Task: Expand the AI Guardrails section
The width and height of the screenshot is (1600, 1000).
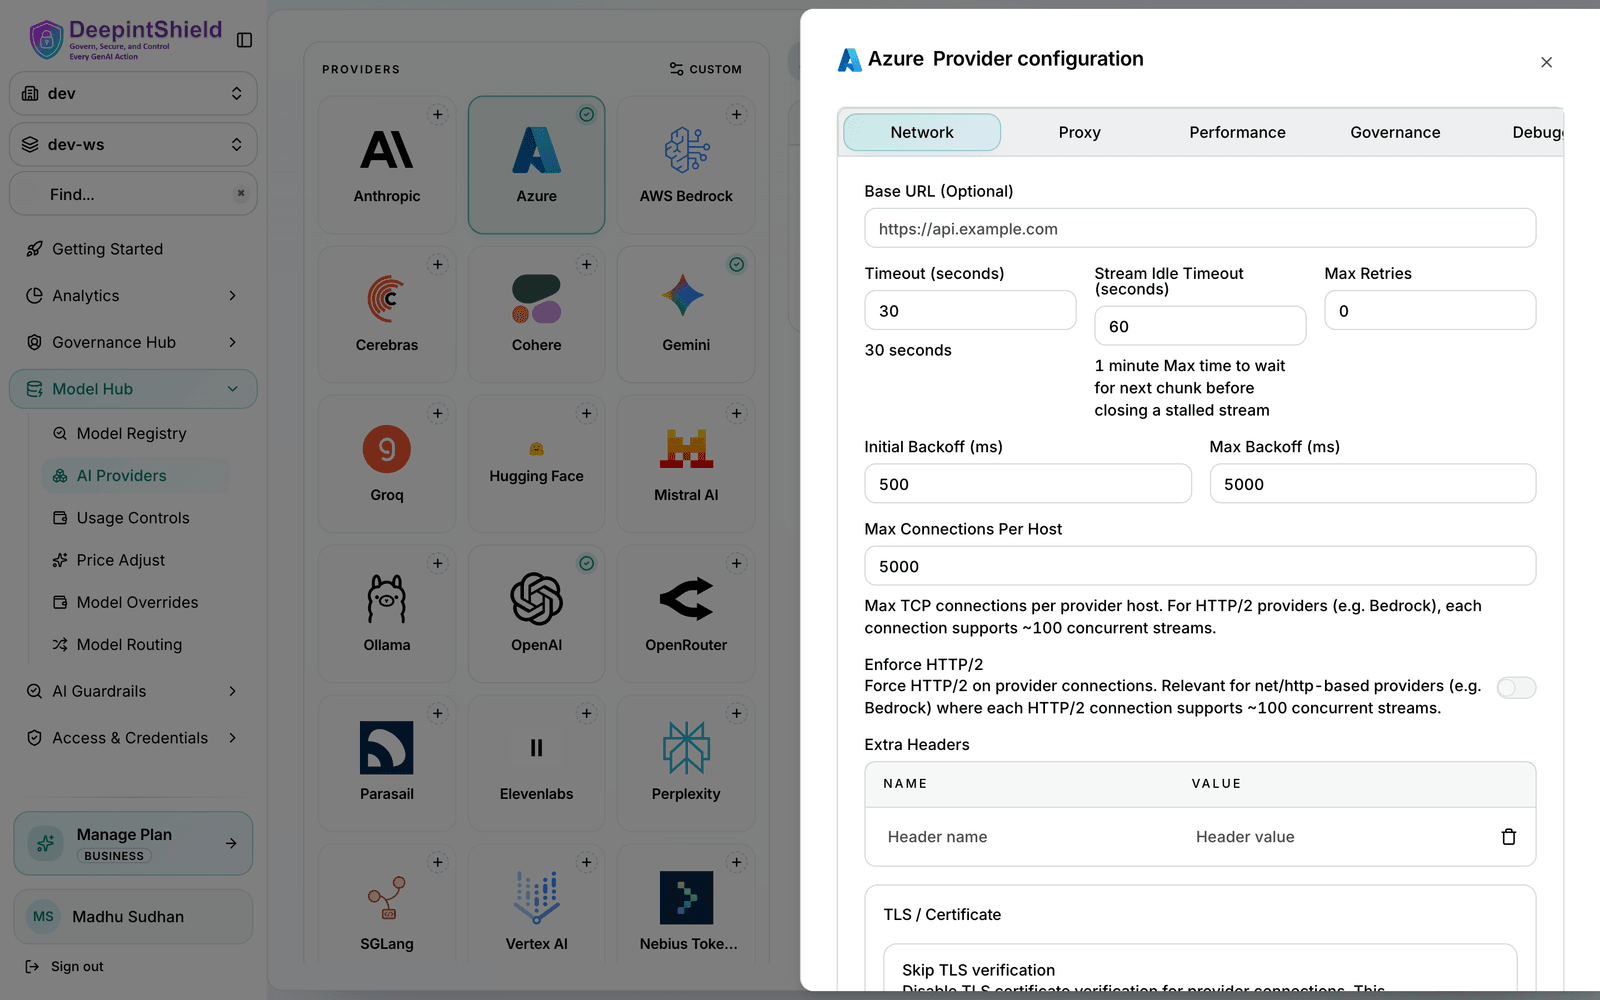Action: point(133,691)
